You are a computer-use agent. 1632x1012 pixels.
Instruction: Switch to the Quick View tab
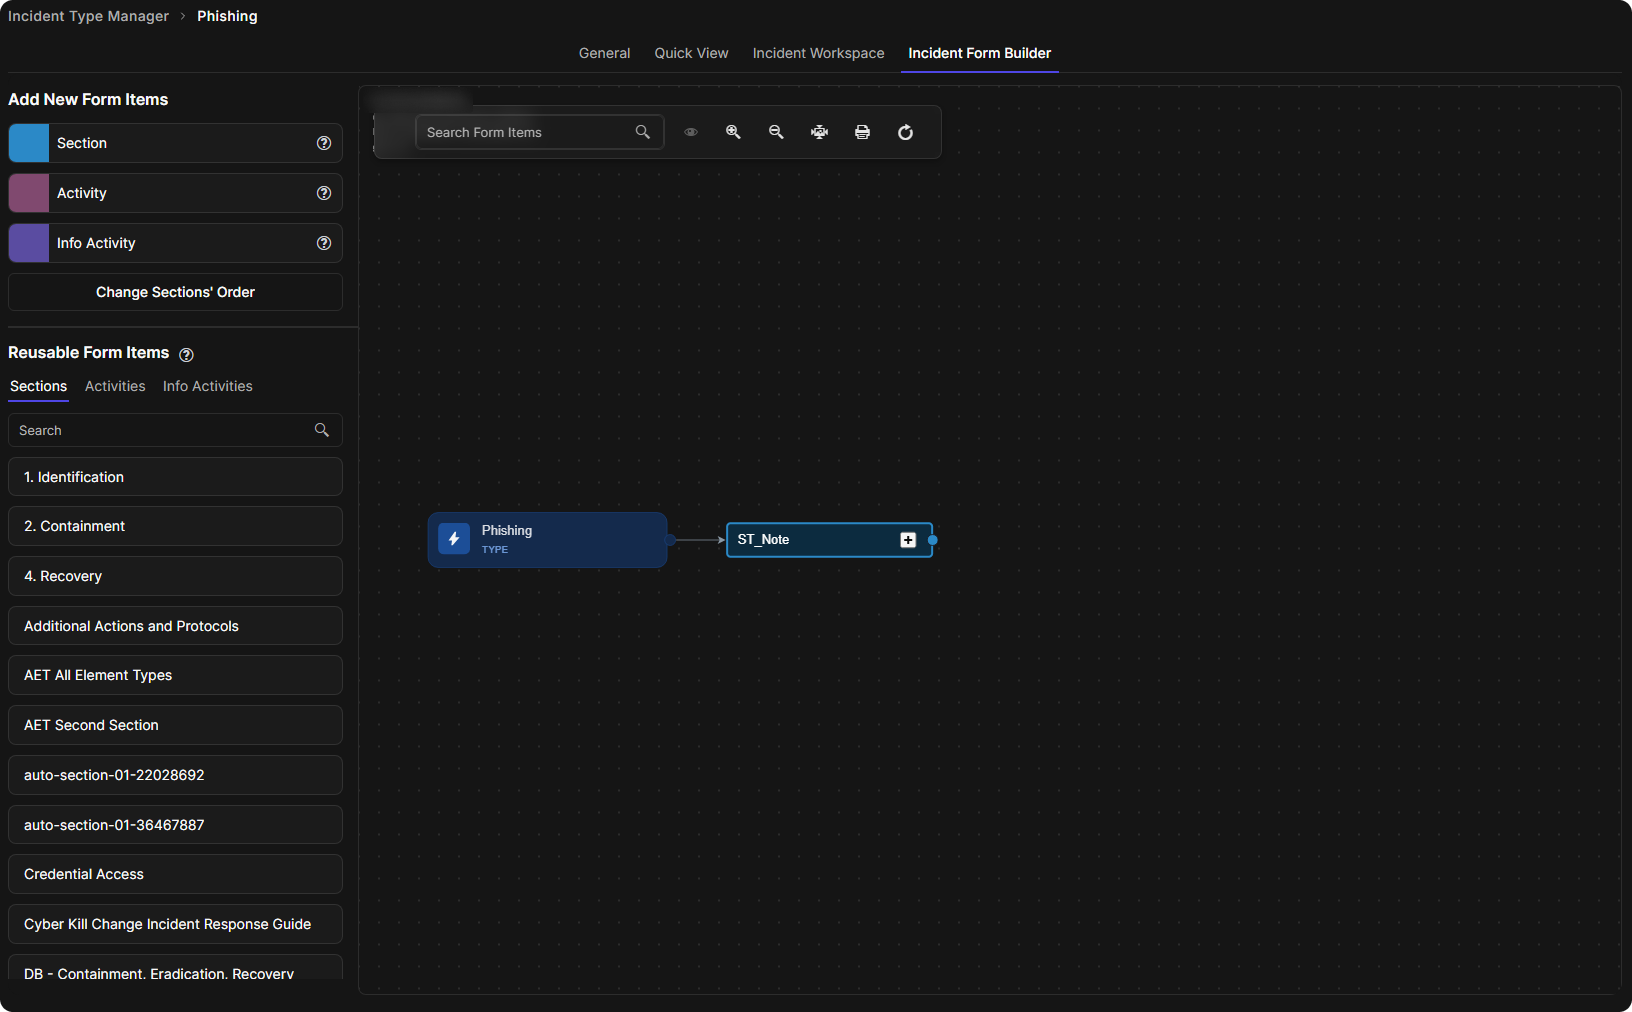click(691, 53)
